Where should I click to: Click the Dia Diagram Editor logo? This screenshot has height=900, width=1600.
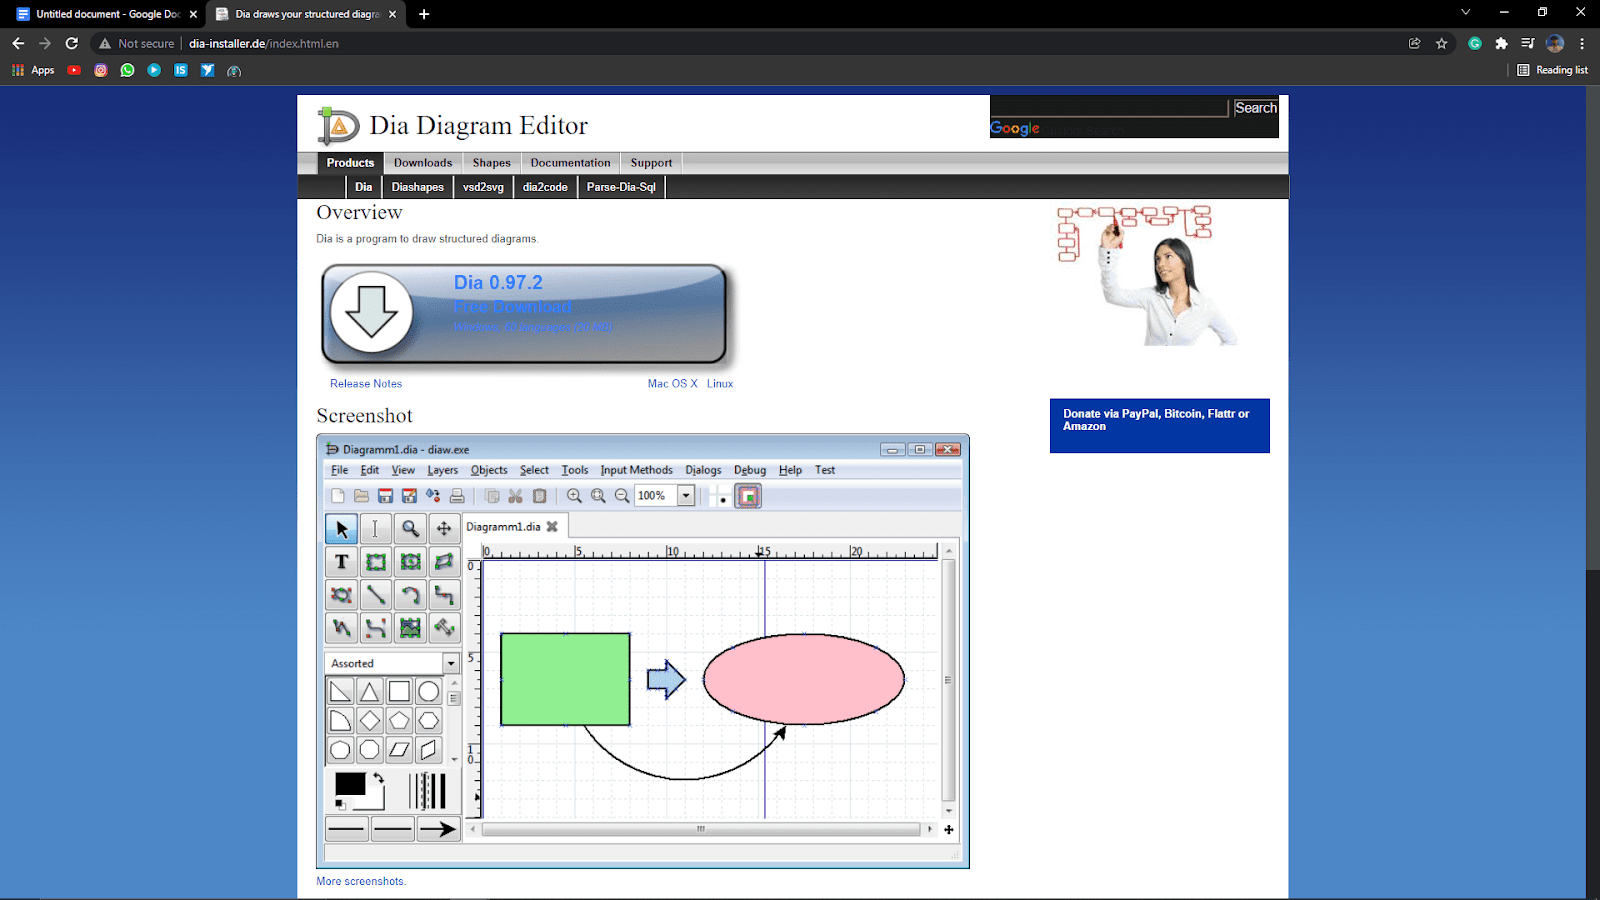point(337,126)
